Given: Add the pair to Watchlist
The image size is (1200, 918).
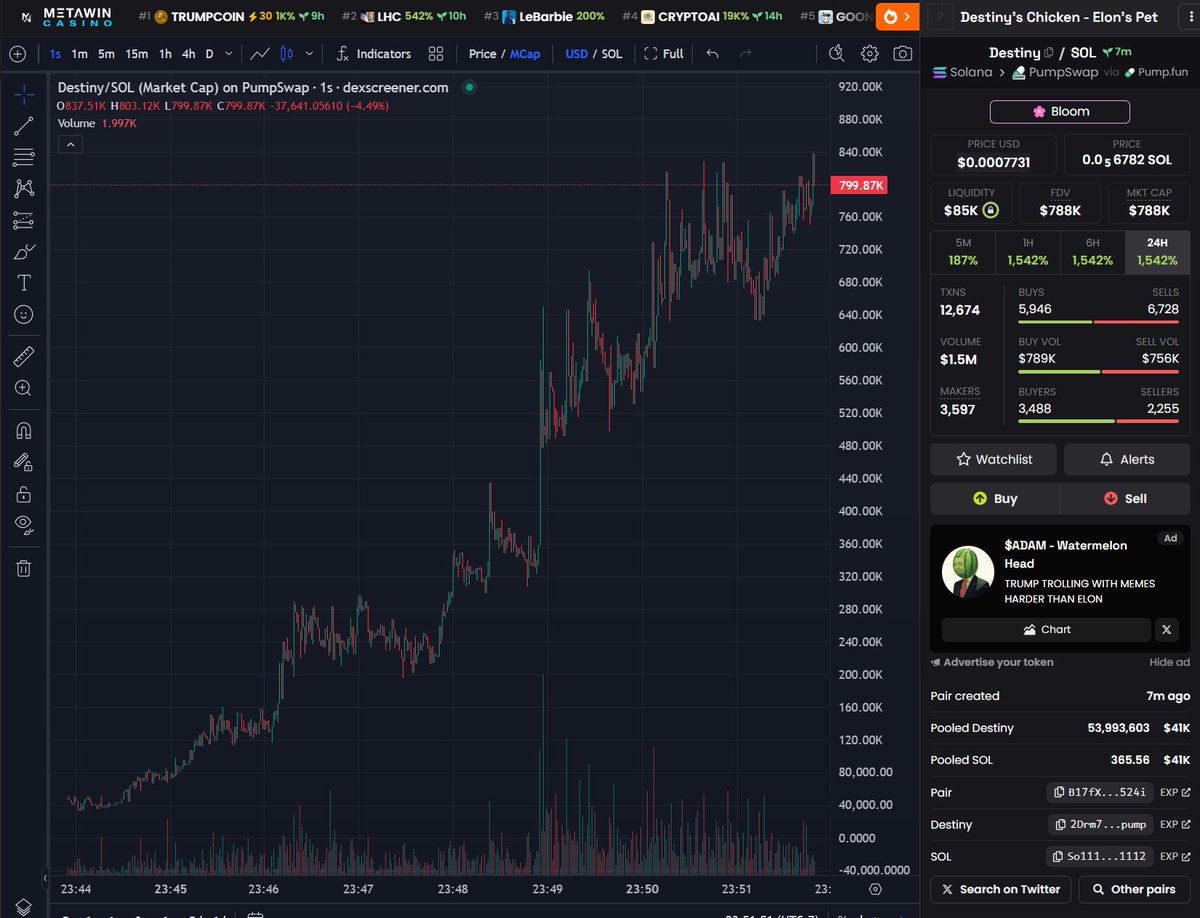Looking at the screenshot, I should click(x=994, y=459).
